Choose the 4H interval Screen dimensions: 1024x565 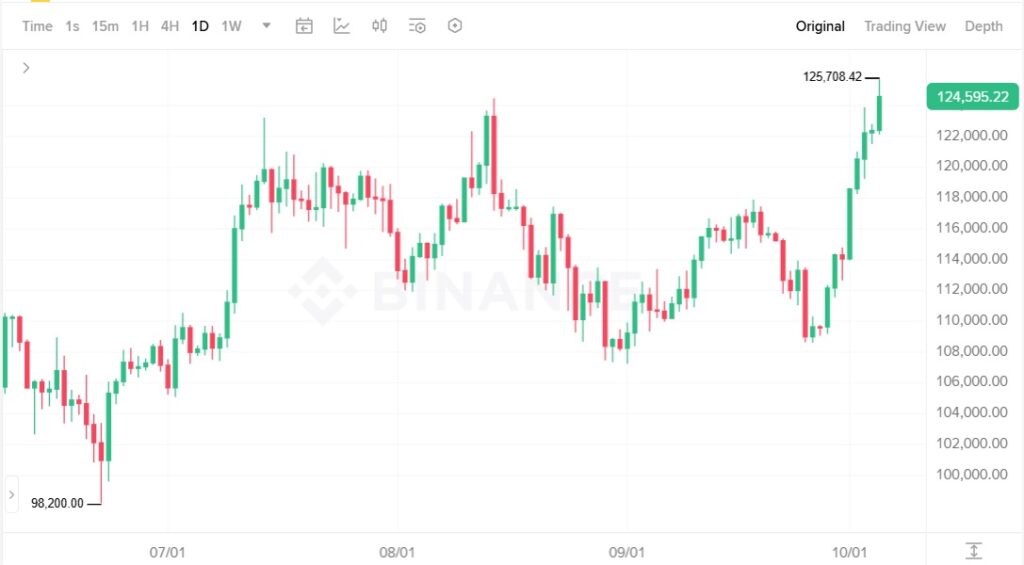tap(170, 26)
